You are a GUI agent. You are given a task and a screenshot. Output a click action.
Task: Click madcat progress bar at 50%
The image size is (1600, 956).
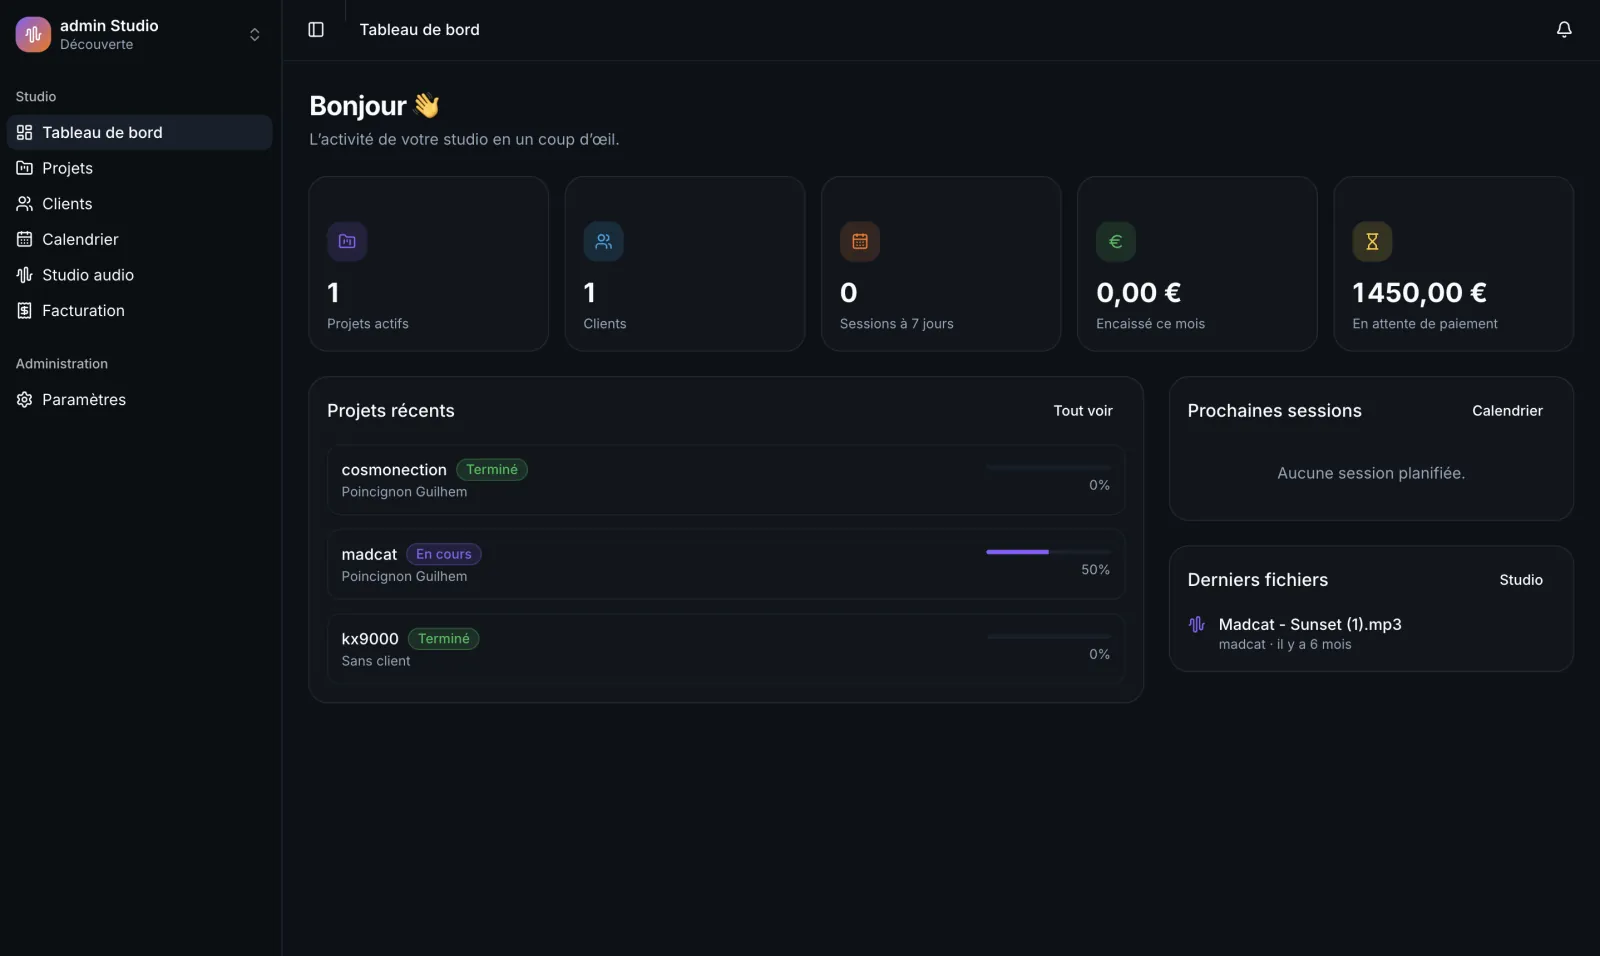(1048, 552)
